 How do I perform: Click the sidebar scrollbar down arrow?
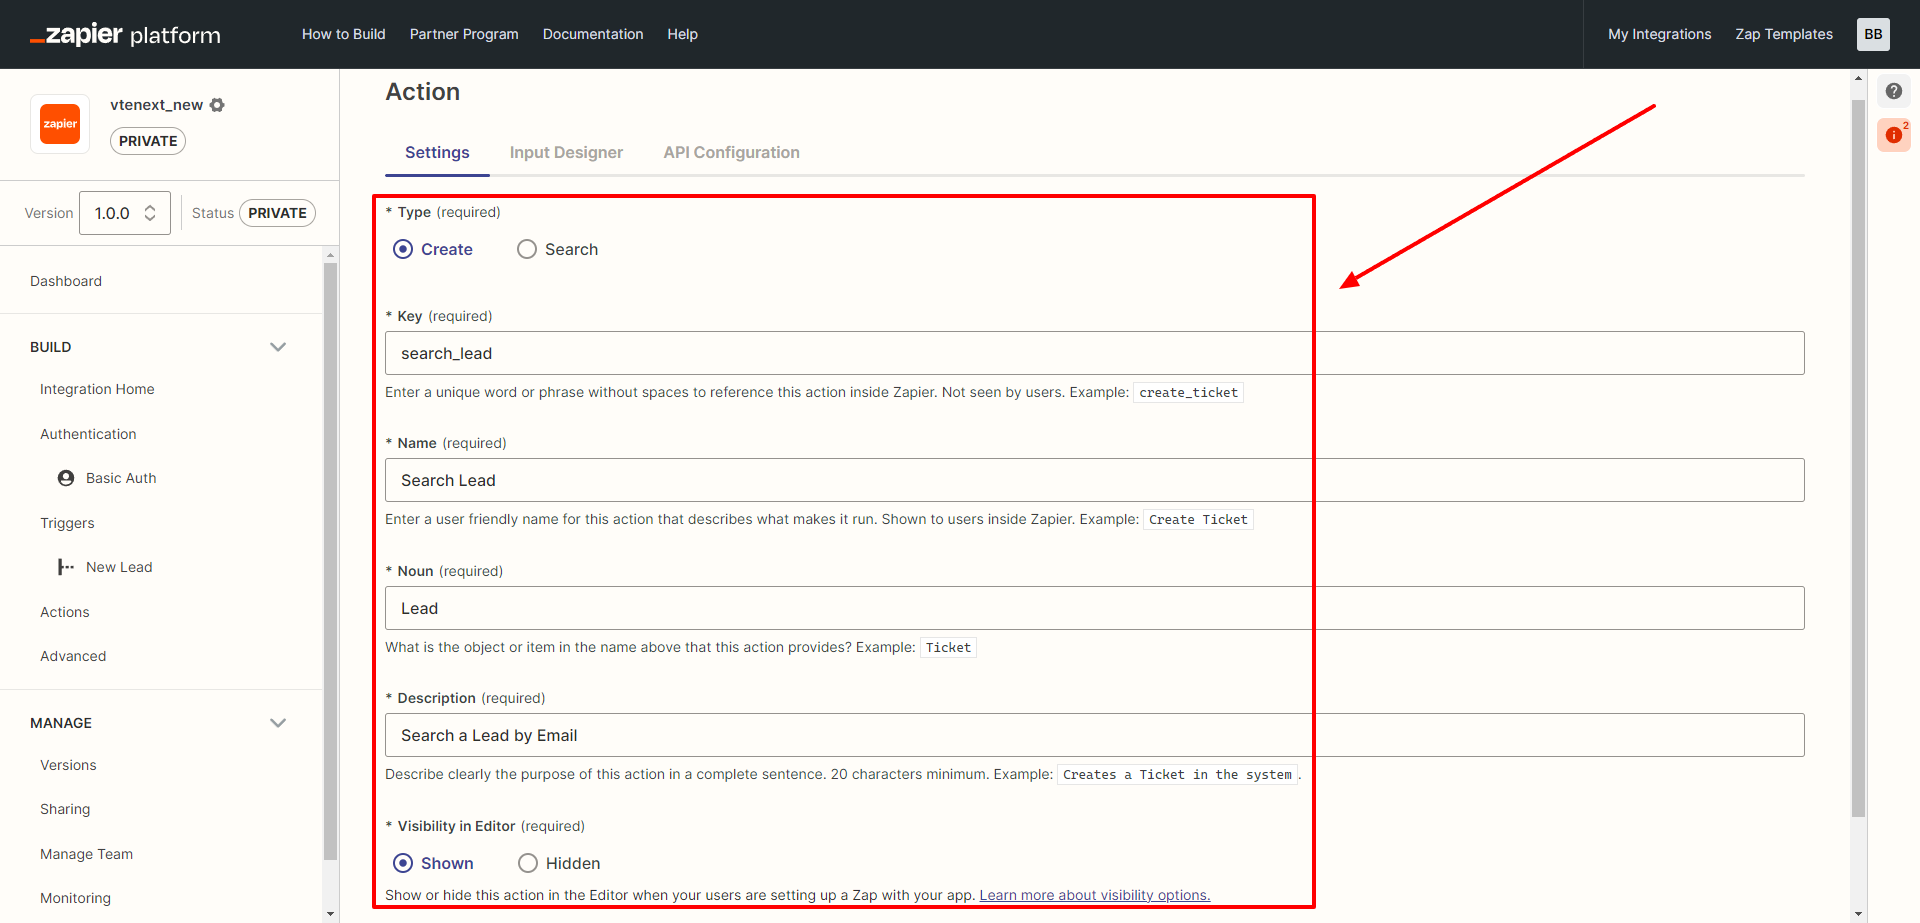pyautogui.click(x=330, y=914)
